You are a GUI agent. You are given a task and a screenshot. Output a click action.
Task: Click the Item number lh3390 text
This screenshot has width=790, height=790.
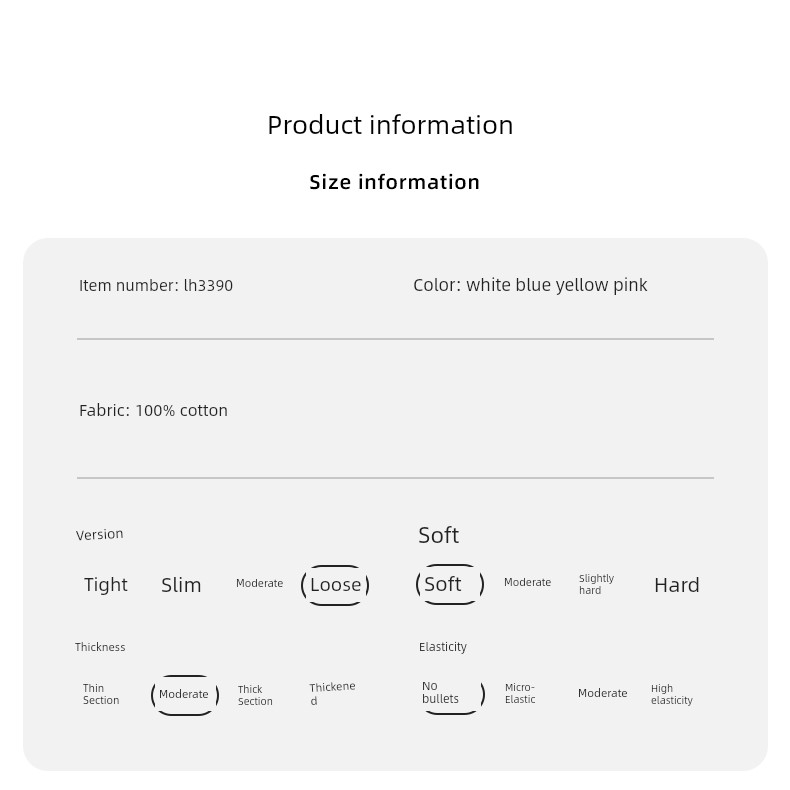tap(156, 286)
